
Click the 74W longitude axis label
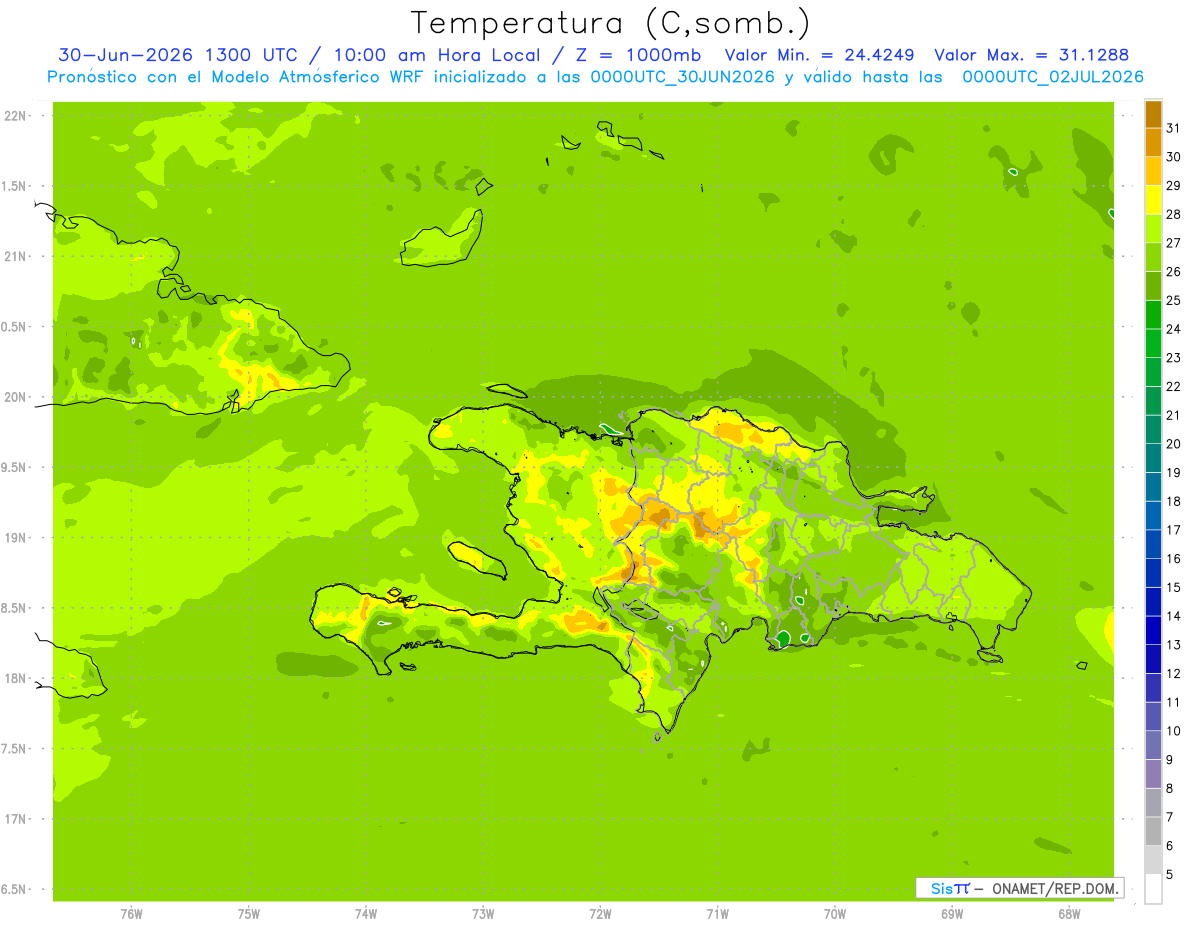pos(366,913)
